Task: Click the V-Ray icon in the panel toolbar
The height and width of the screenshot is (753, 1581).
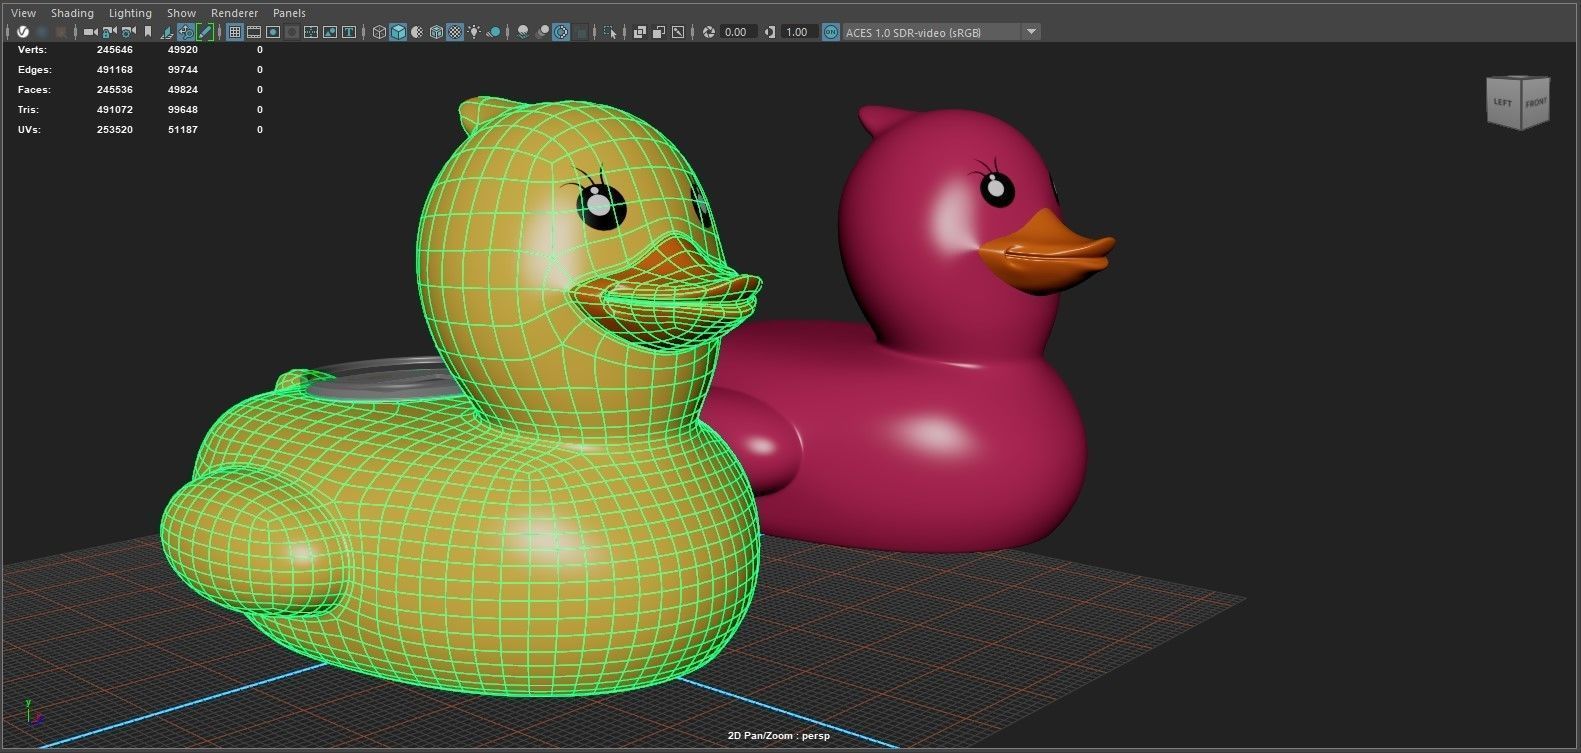Action: 23,32
